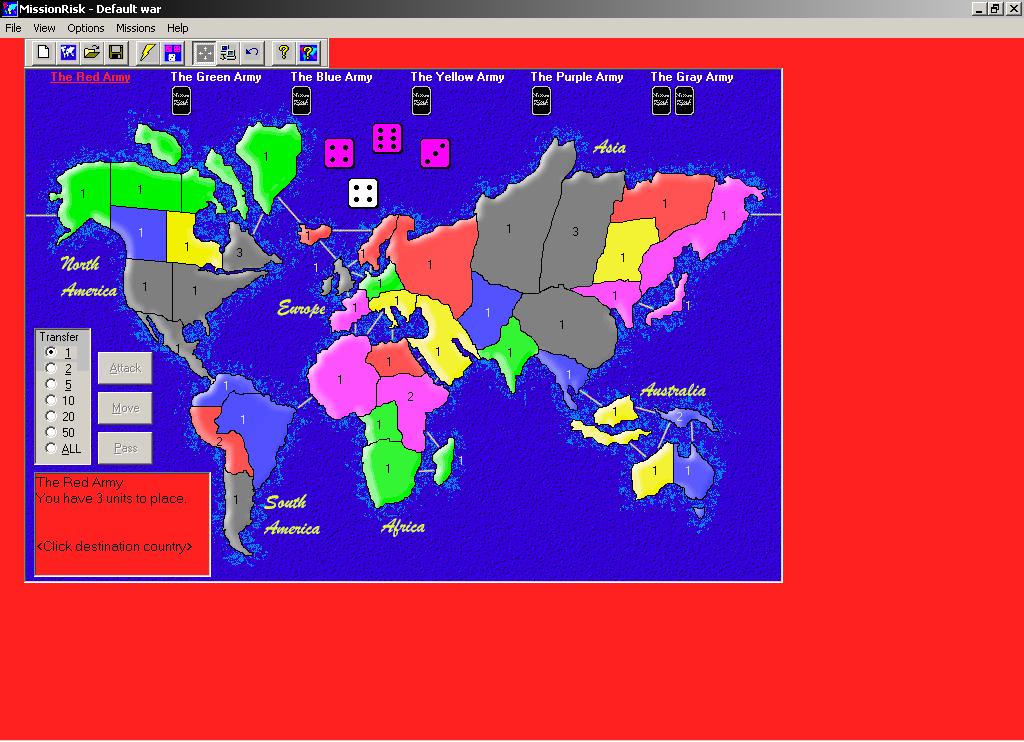Viewport: 1024px width, 742px height.
Task: Click the undo arrow toolbar icon
Action: 252,52
